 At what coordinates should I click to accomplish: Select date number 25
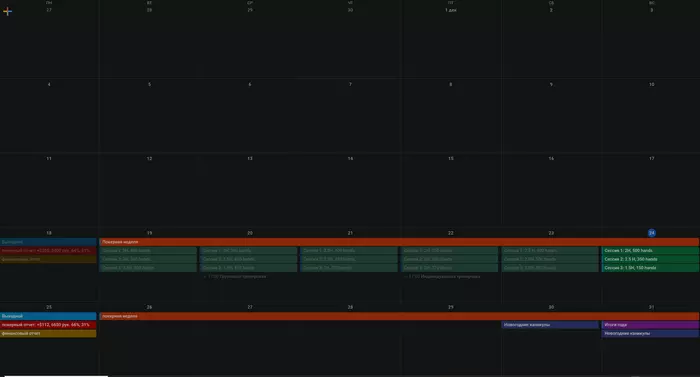pyautogui.click(x=49, y=307)
